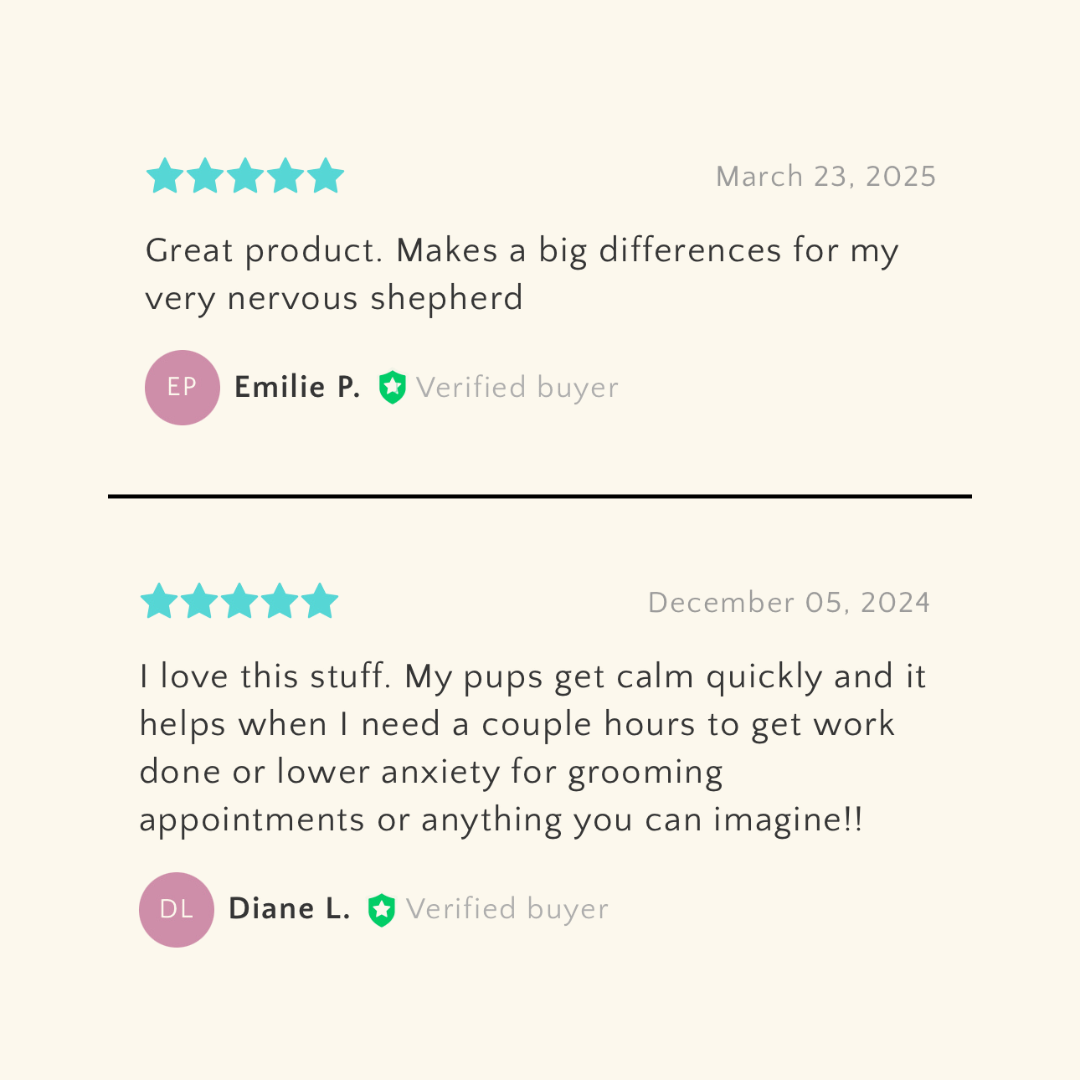Click the Verified buyer label beside Diane L.
The width and height of the screenshot is (1080, 1080).
click(507, 909)
